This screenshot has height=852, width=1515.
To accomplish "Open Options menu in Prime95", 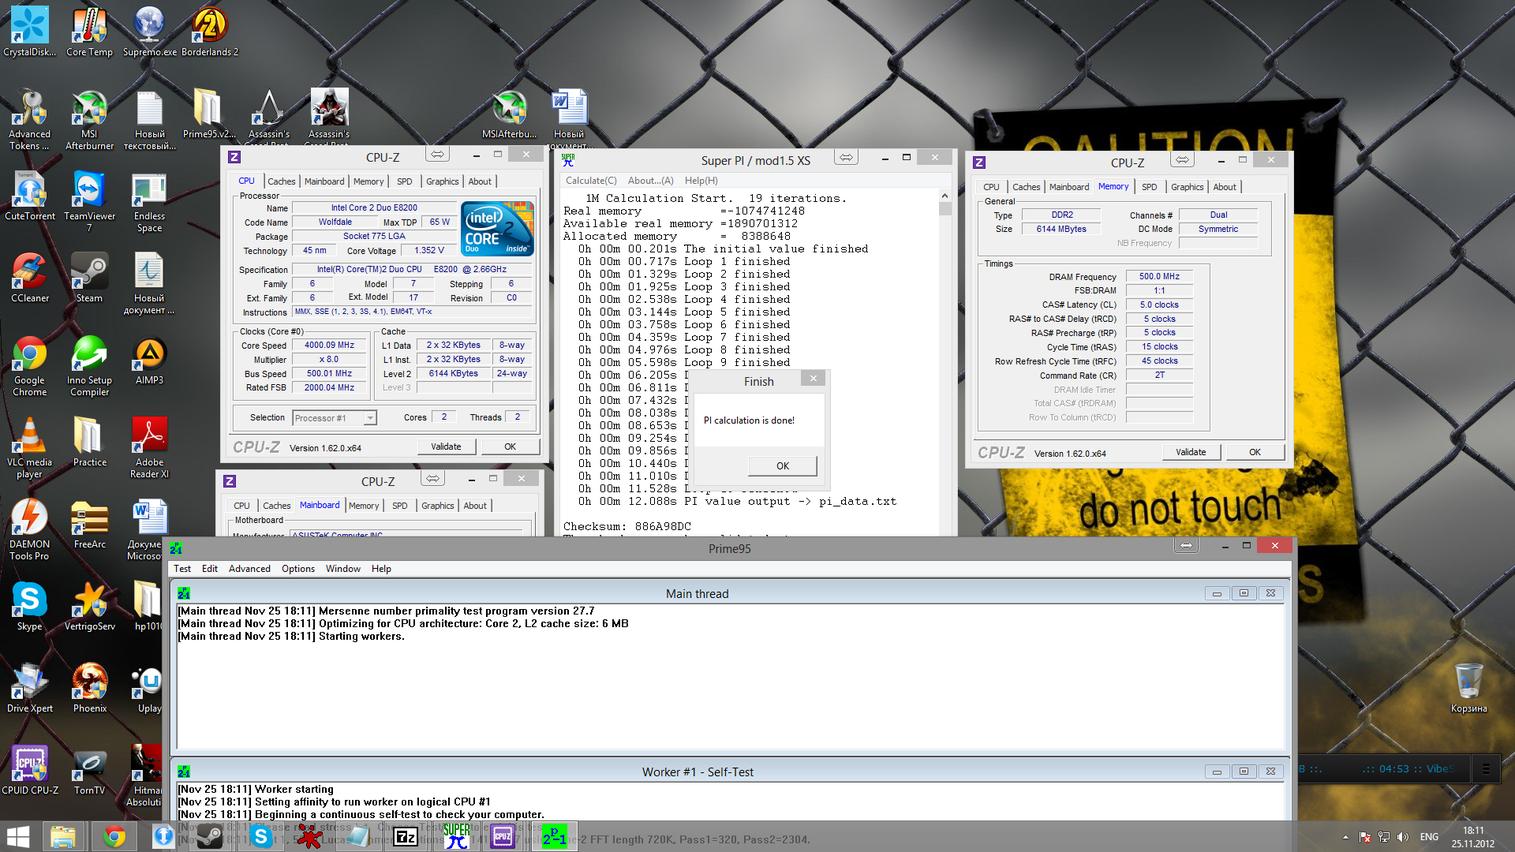I will click(298, 568).
